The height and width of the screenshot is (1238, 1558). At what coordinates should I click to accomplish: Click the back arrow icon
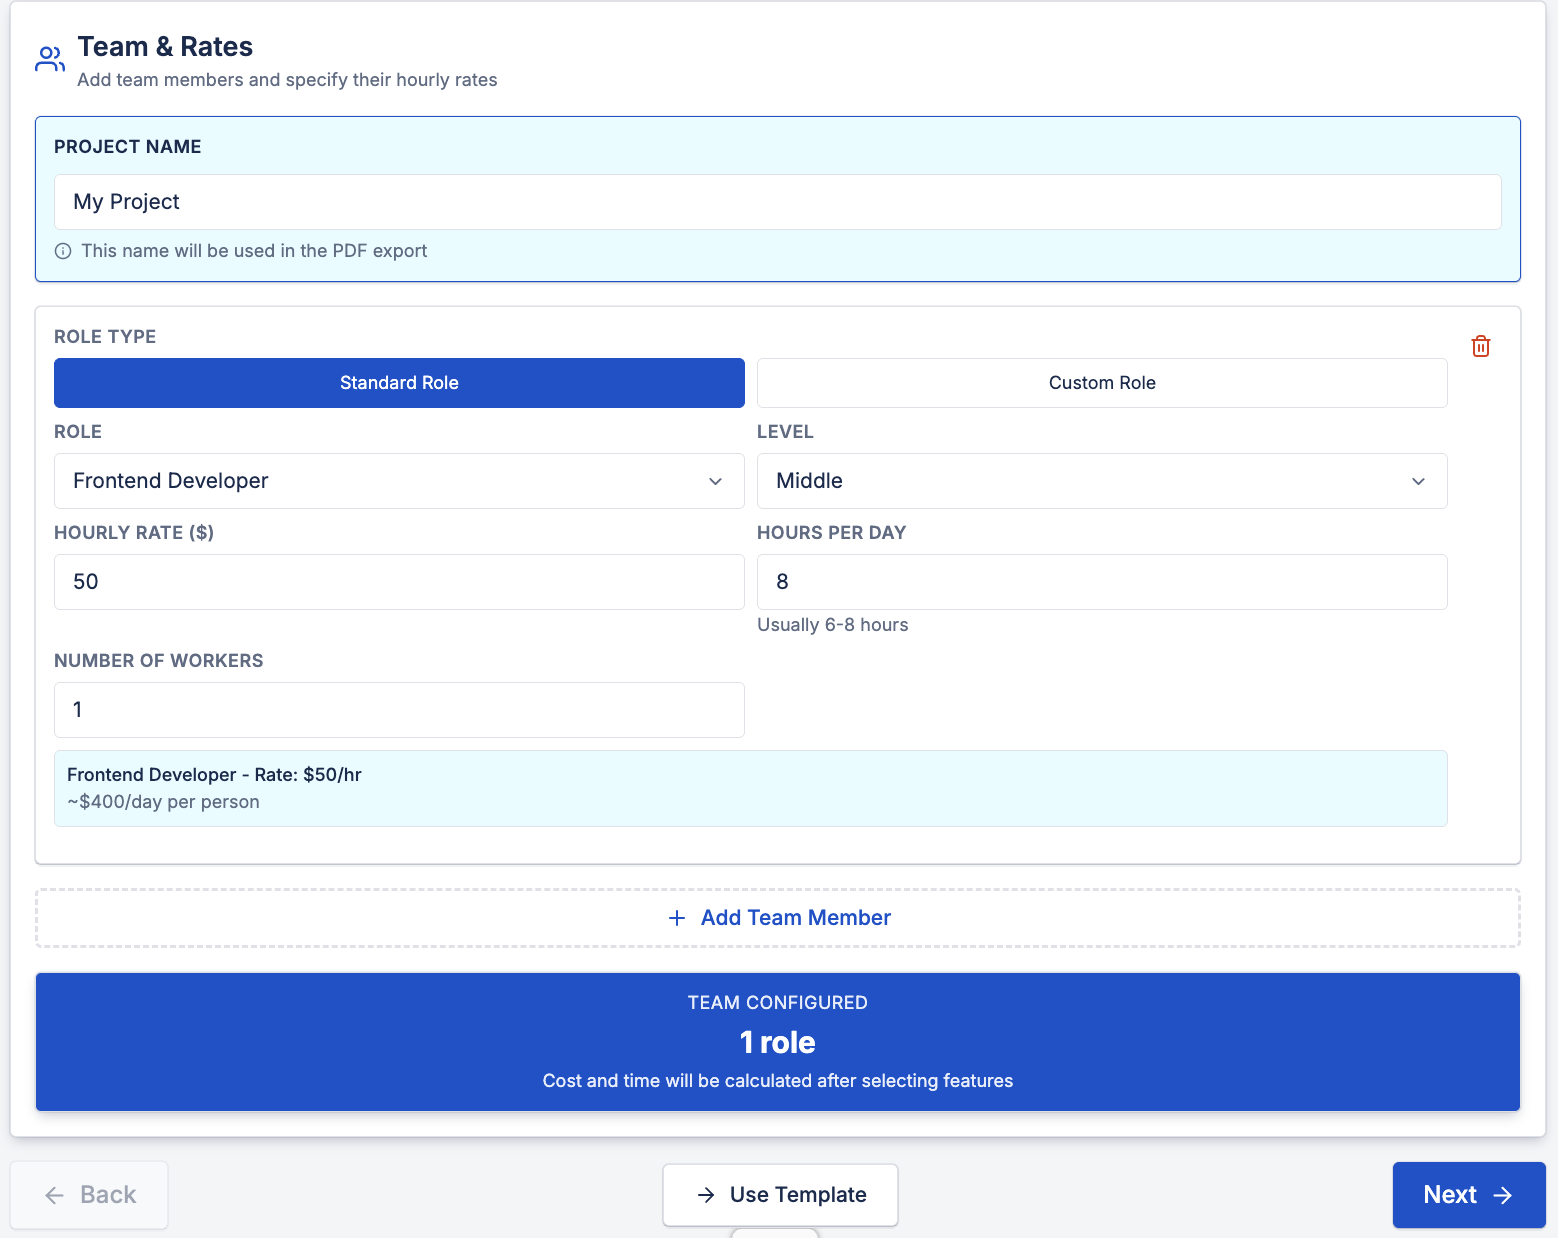tap(54, 1195)
